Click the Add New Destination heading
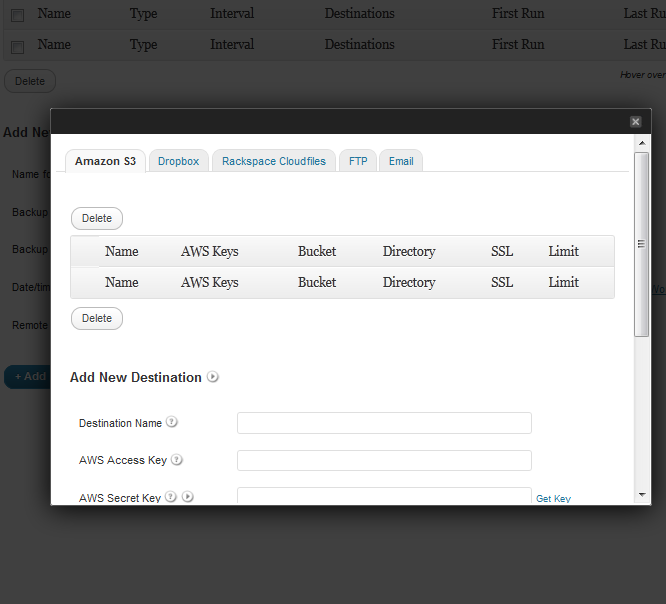 click(135, 377)
